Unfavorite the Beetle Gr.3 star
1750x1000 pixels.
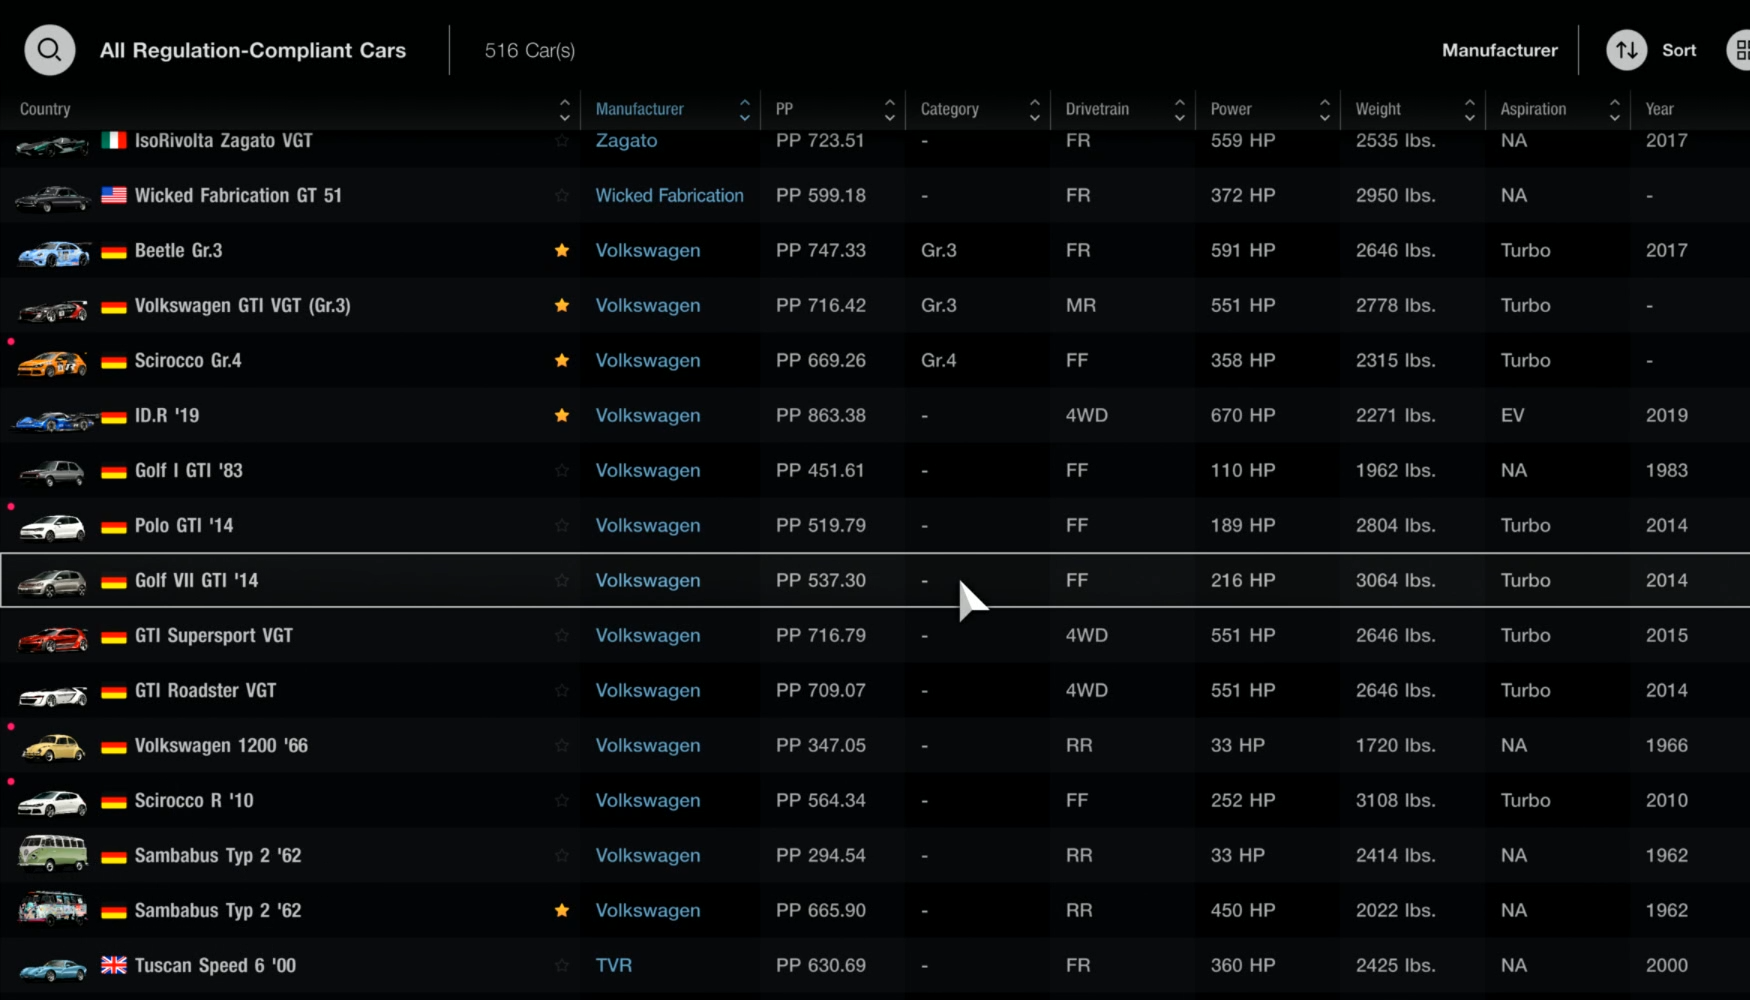(562, 250)
